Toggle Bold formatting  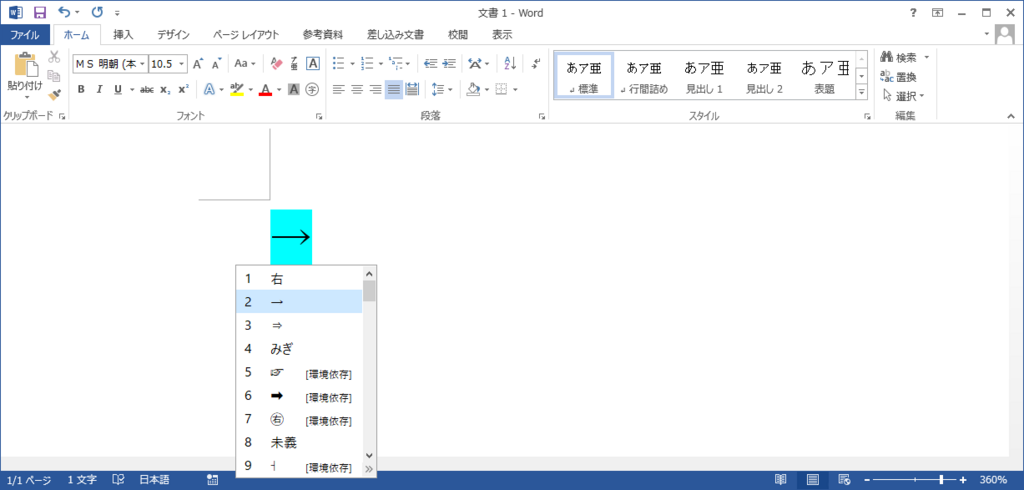click(x=81, y=90)
